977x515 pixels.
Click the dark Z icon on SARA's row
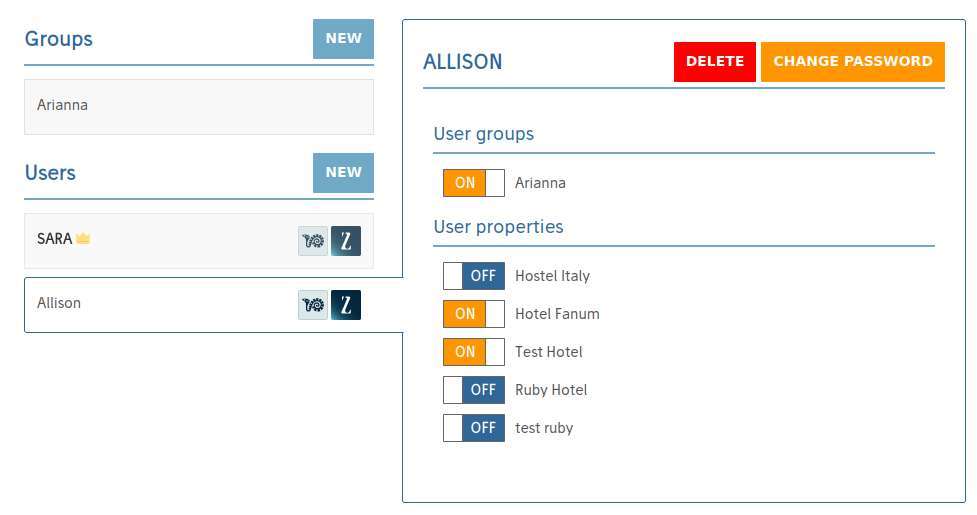[x=346, y=241]
